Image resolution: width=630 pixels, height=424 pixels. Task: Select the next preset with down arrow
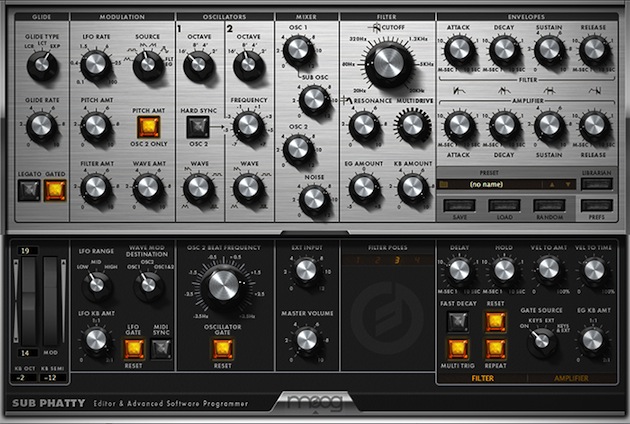coord(568,184)
